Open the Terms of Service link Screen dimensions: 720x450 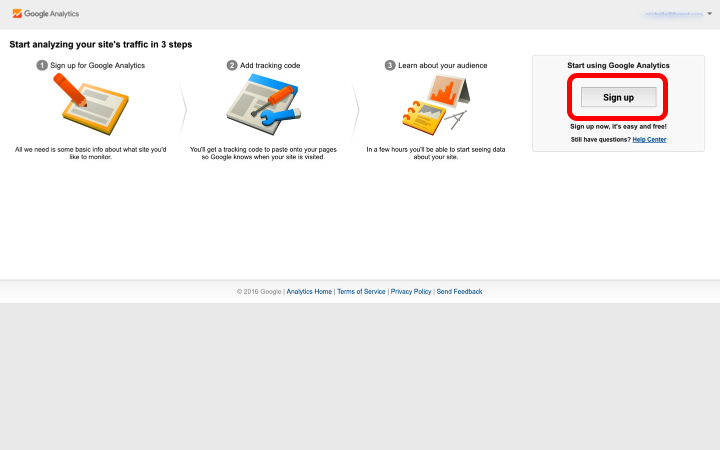pos(361,291)
